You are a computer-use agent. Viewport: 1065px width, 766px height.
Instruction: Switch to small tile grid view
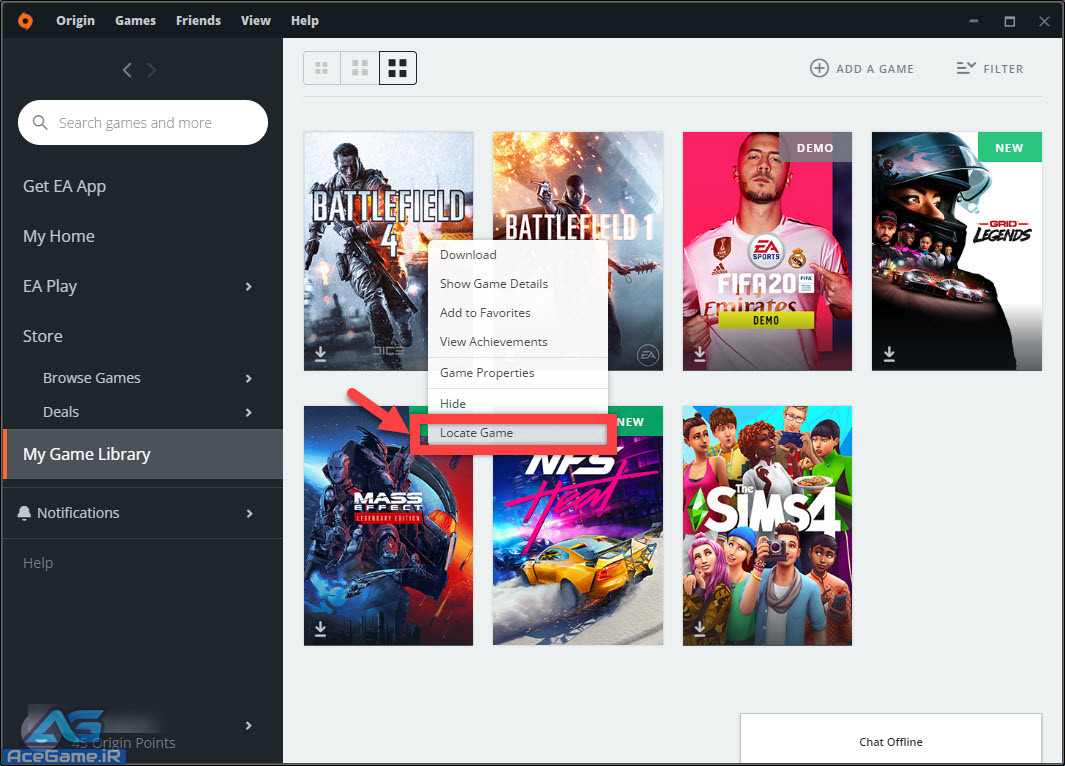(322, 68)
